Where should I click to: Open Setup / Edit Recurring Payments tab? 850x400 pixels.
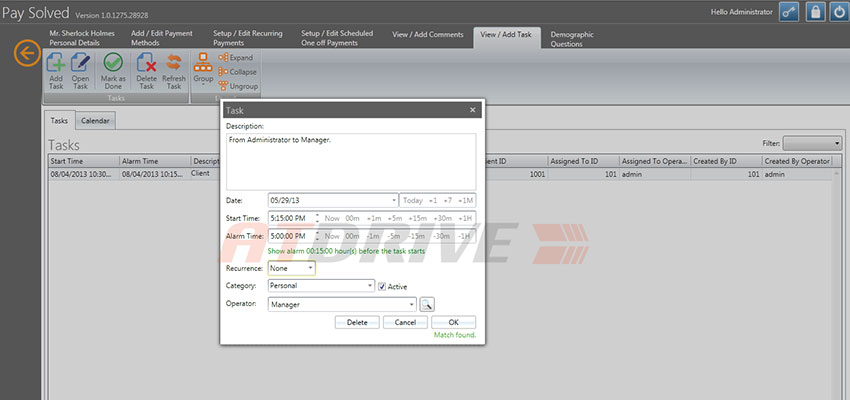pyautogui.click(x=248, y=38)
